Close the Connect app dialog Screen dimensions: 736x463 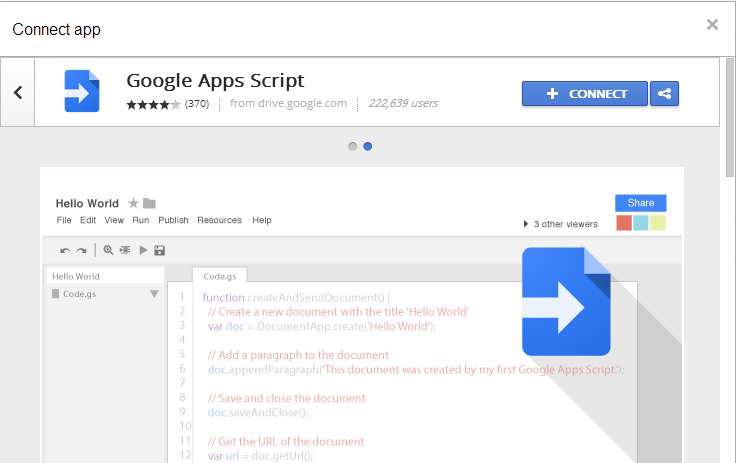click(x=712, y=24)
